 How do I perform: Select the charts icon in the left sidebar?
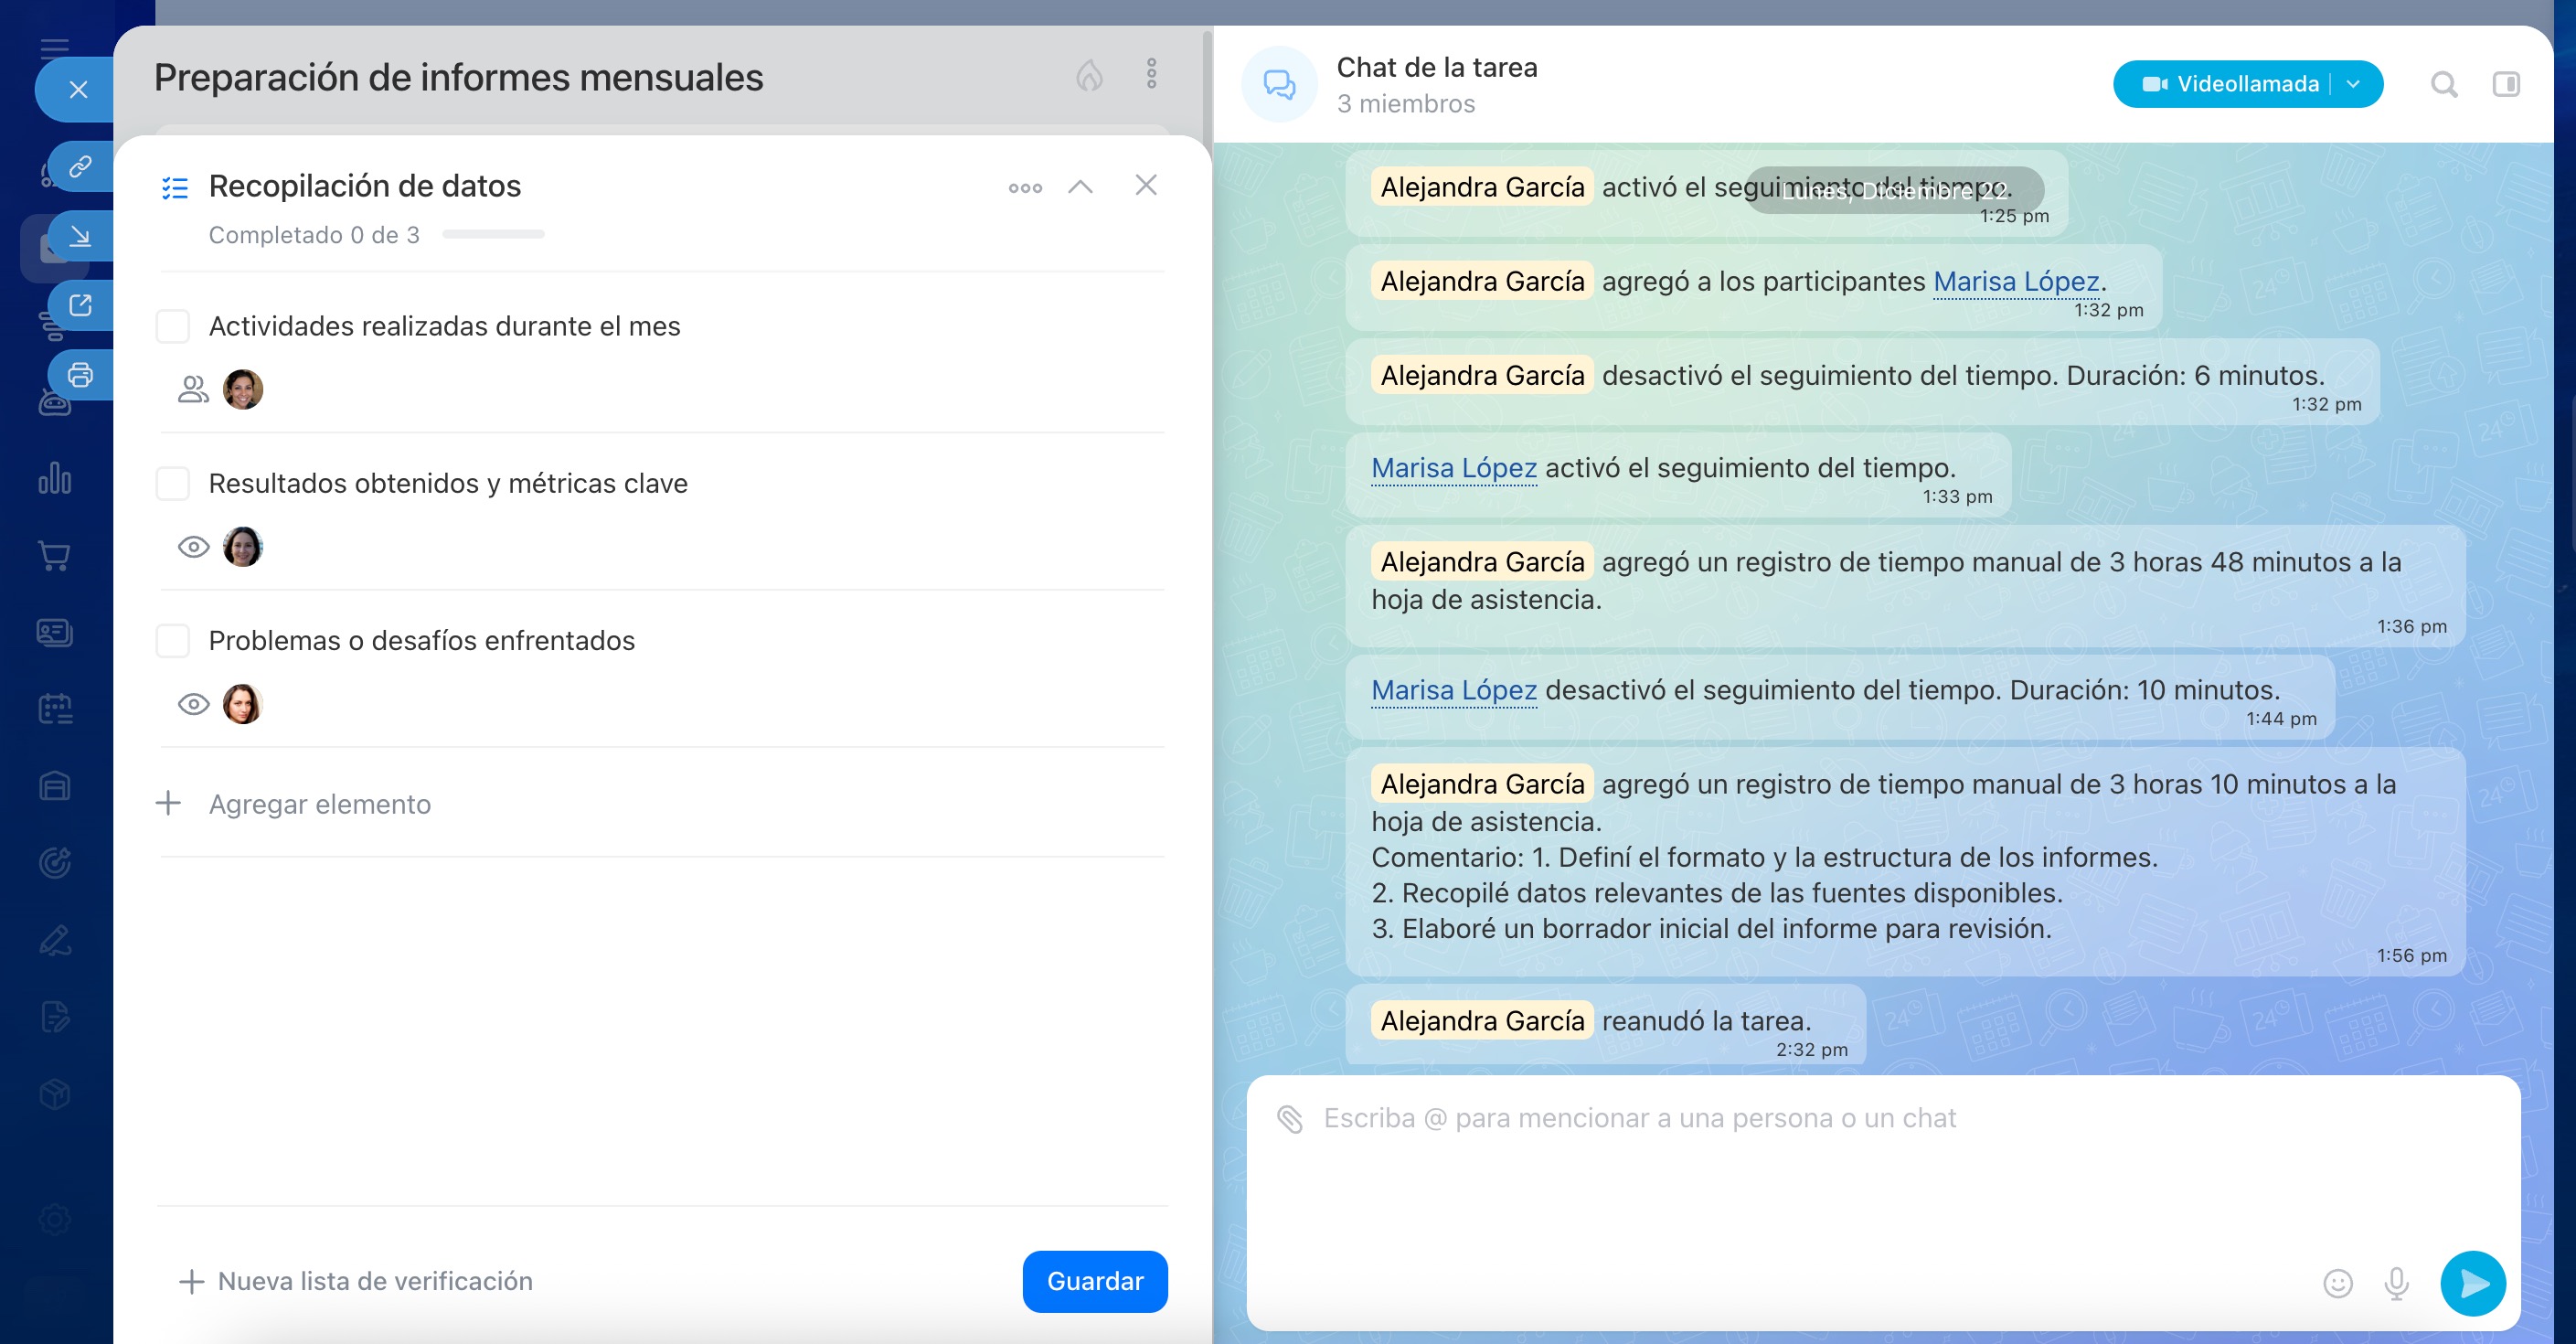[x=55, y=480]
